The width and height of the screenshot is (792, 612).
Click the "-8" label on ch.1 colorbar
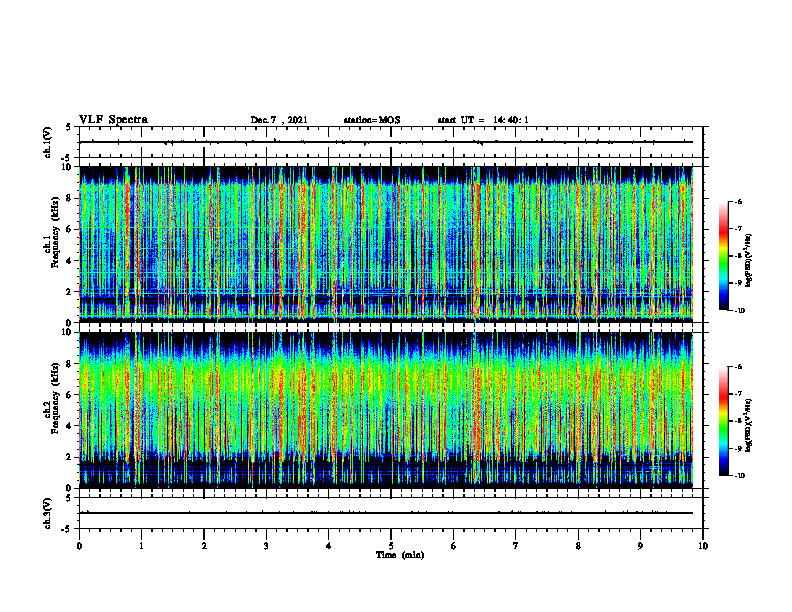click(x=739, y=256)
